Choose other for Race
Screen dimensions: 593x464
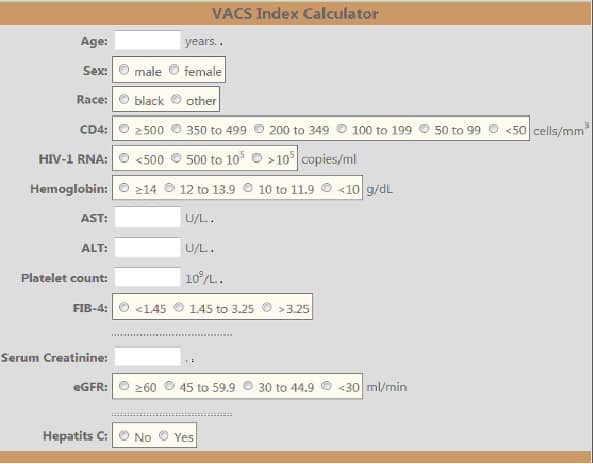coord(176,99)
